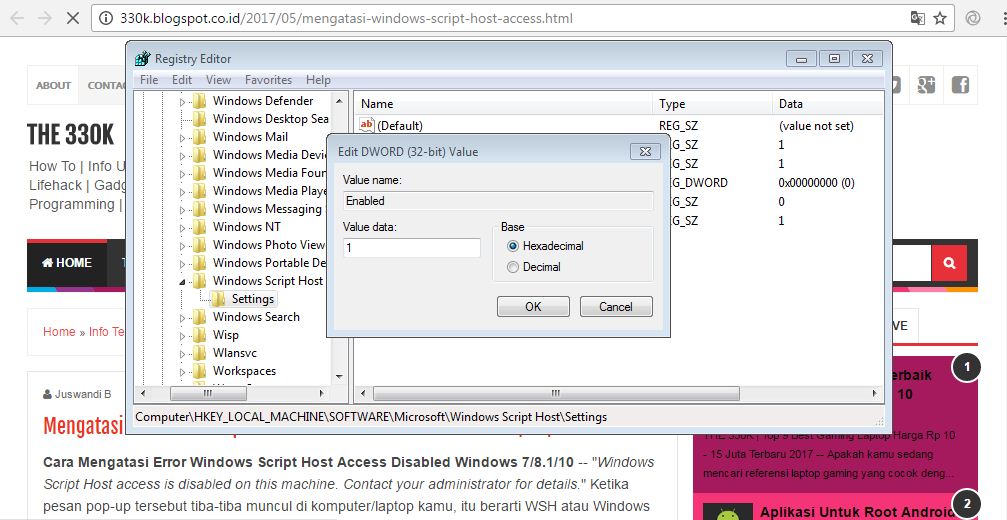Click the Workspaces folder icon

point(200,370)
